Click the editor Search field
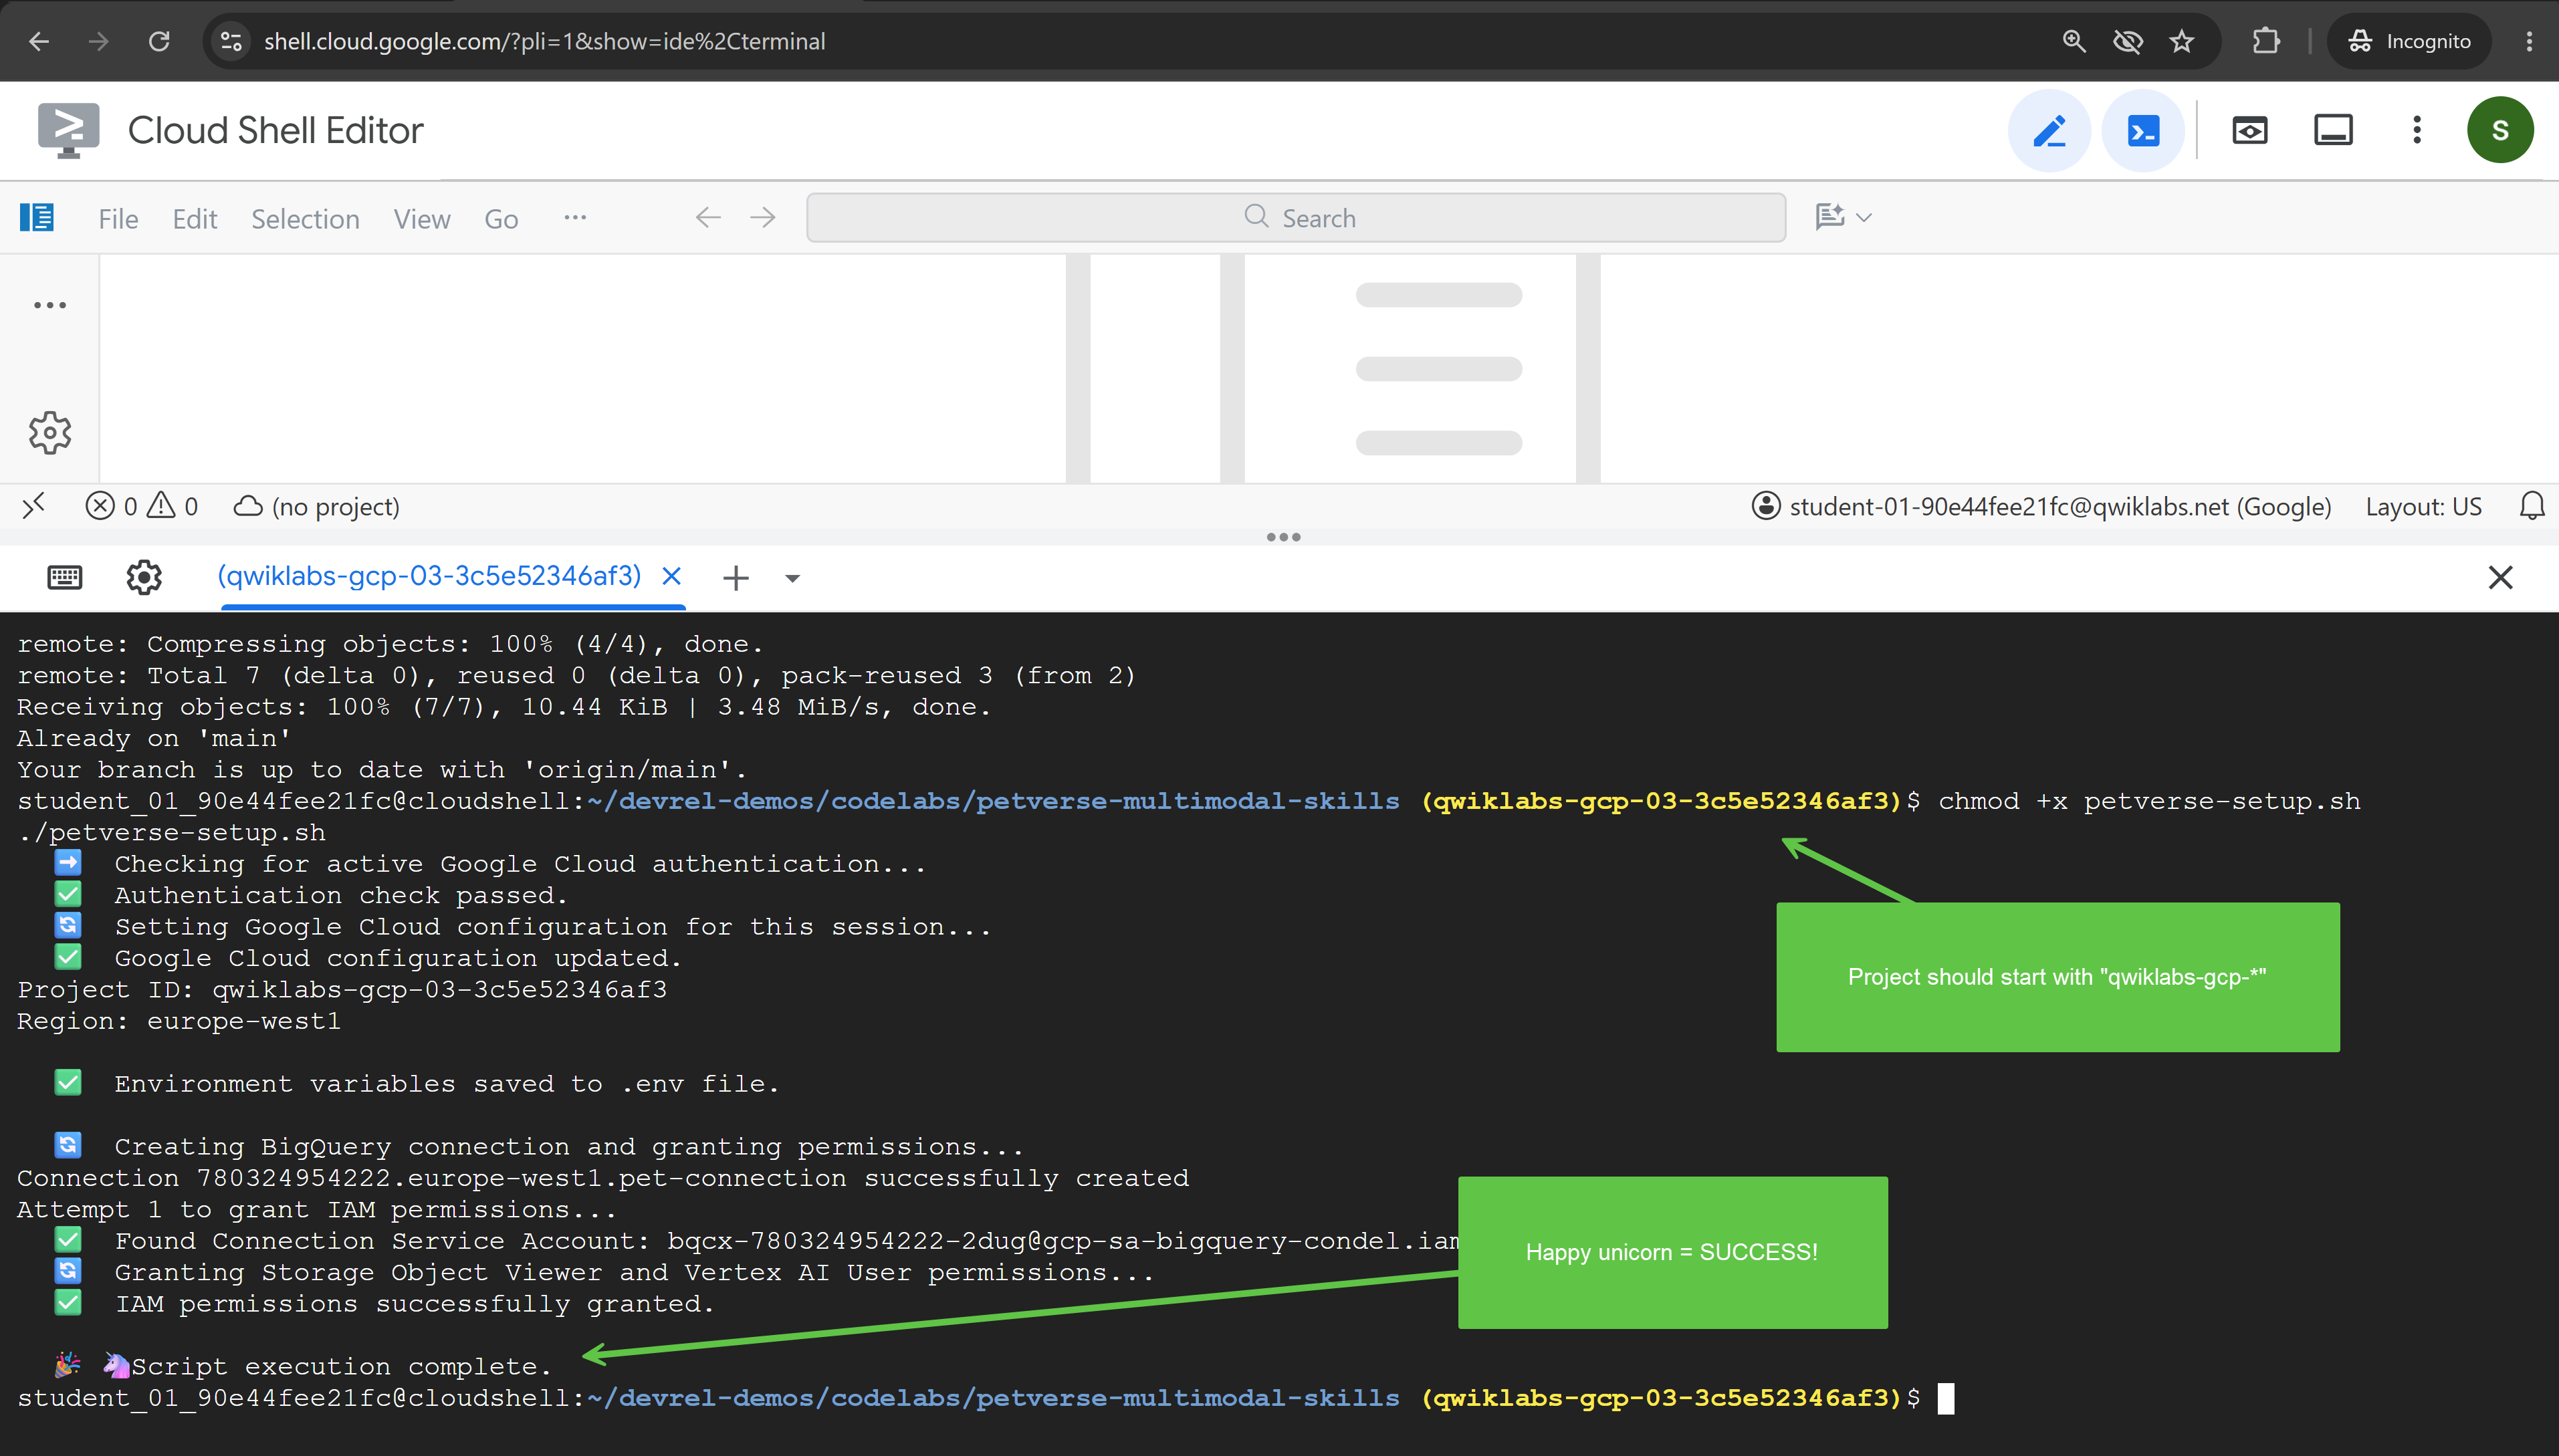 pyautogui.click(x=1296, y=218)
